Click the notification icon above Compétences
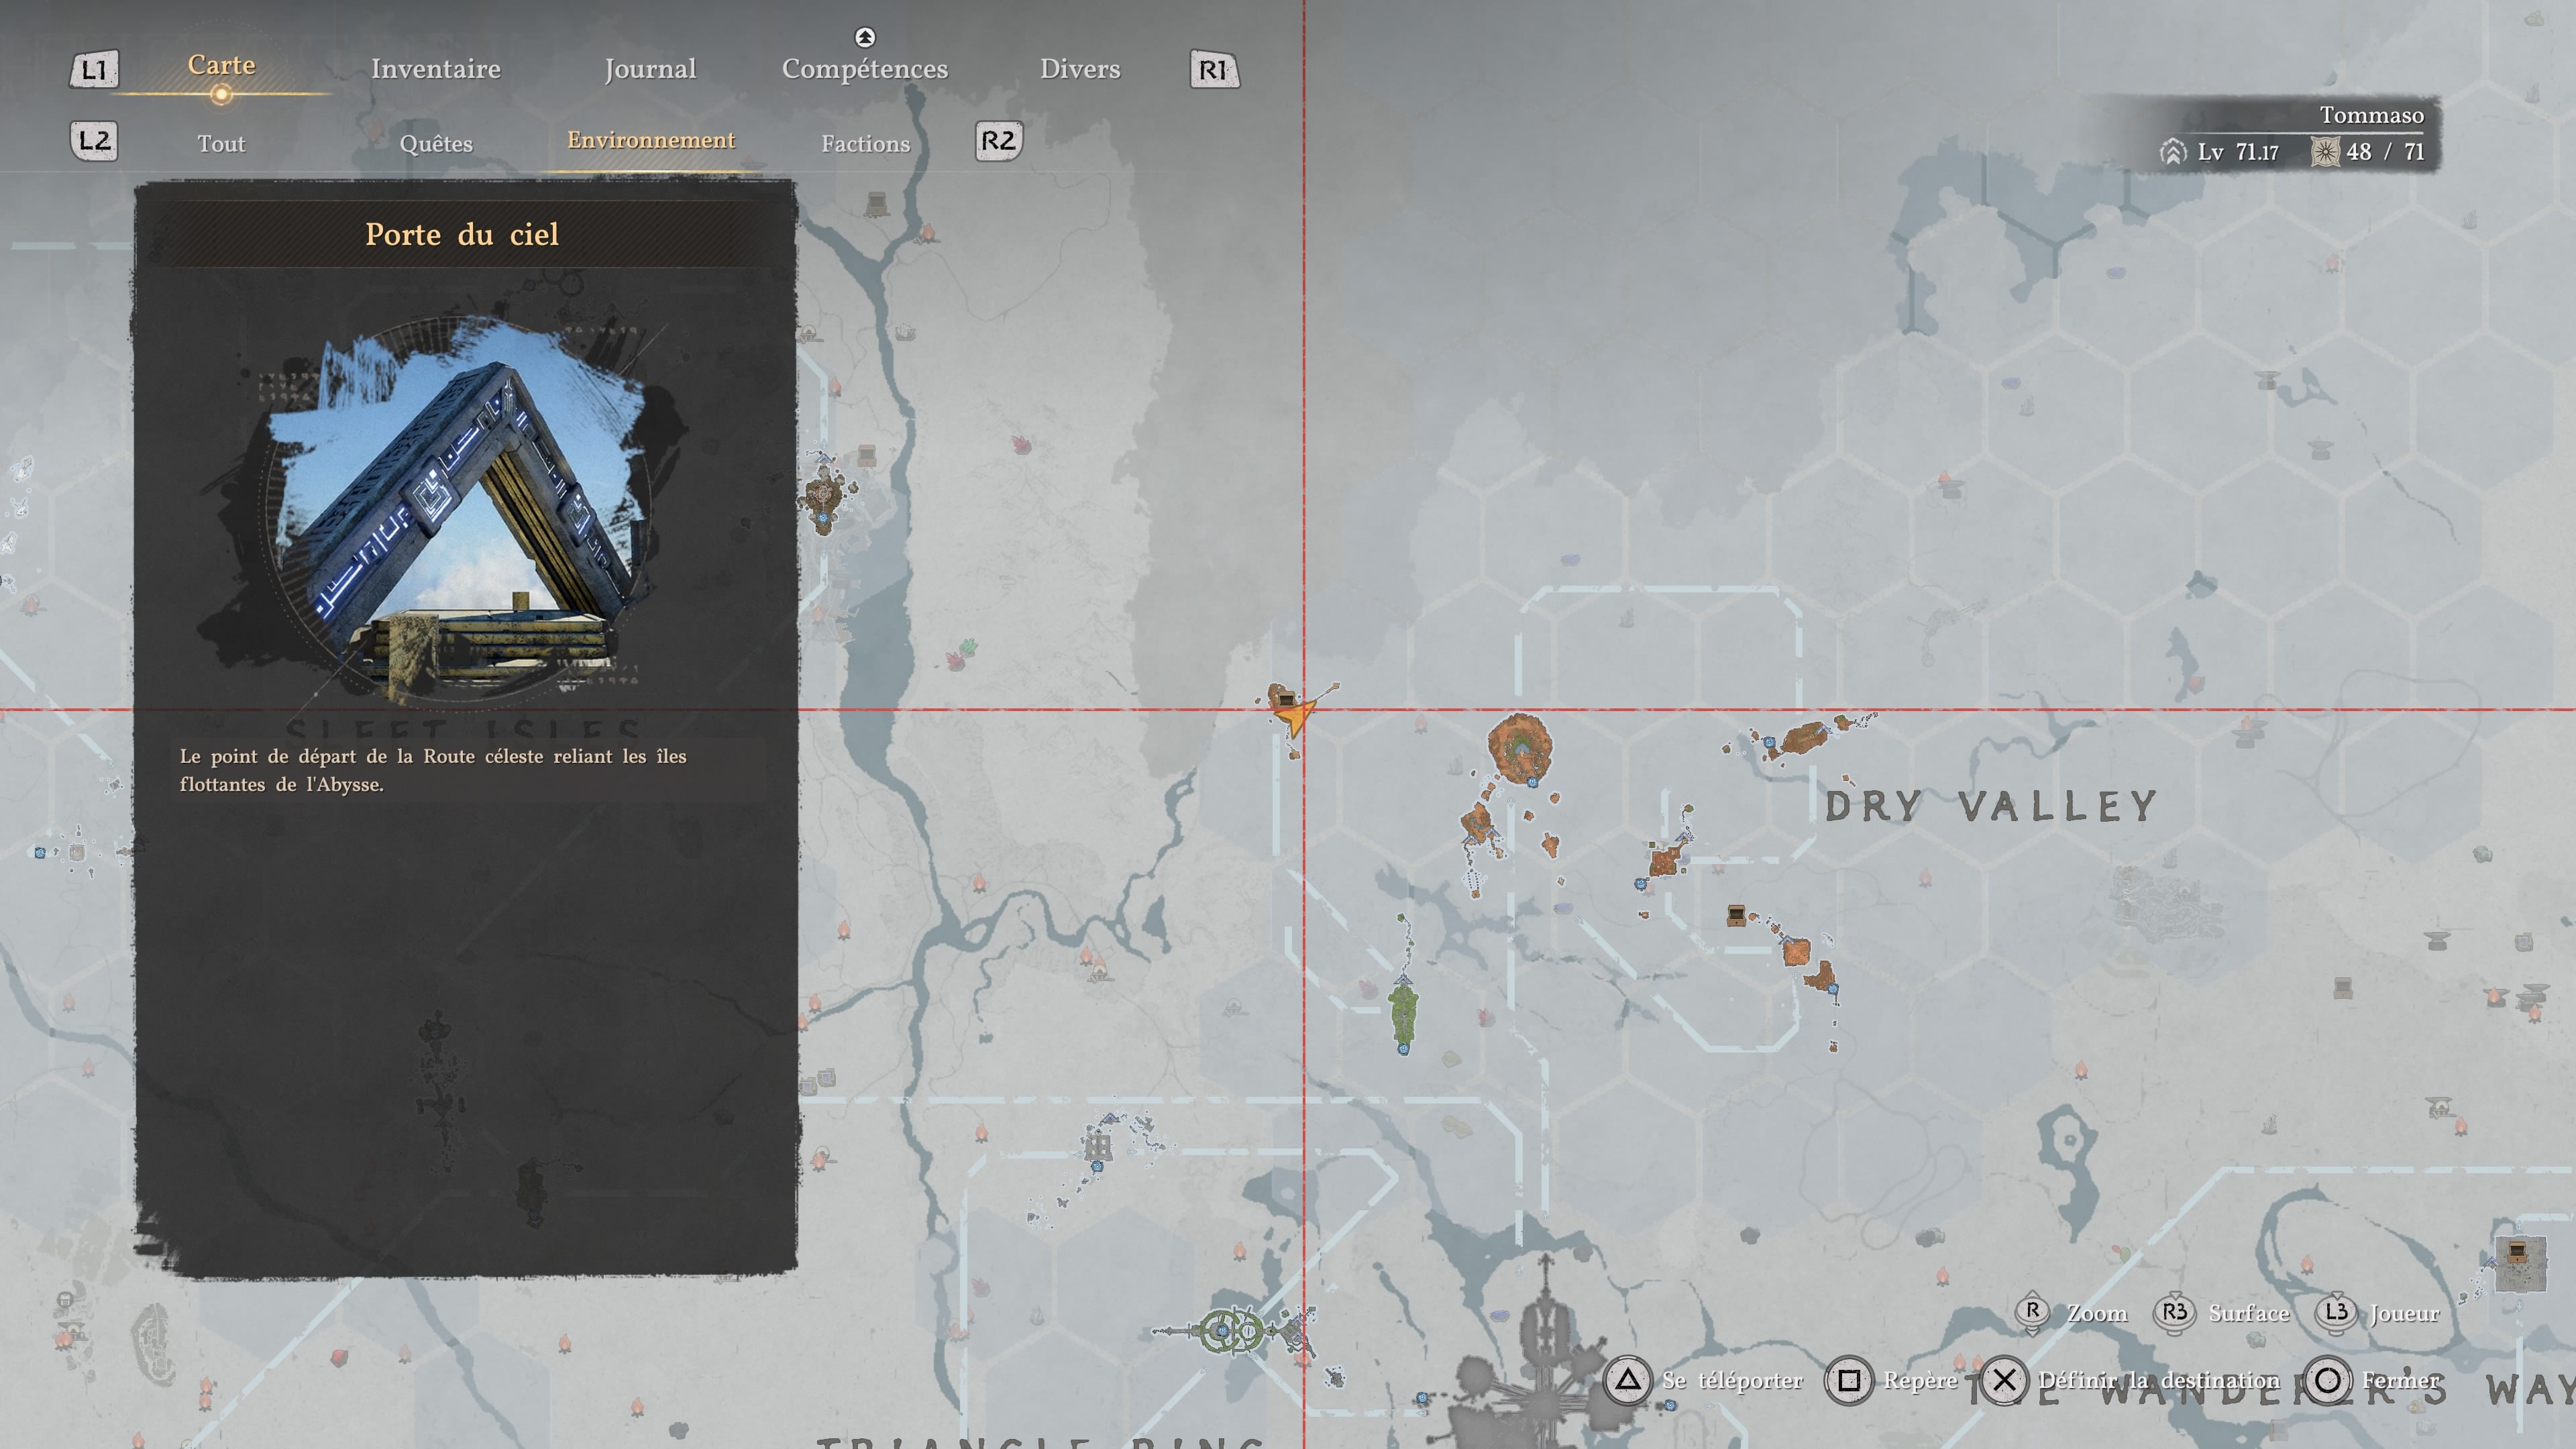 (865, 37)
